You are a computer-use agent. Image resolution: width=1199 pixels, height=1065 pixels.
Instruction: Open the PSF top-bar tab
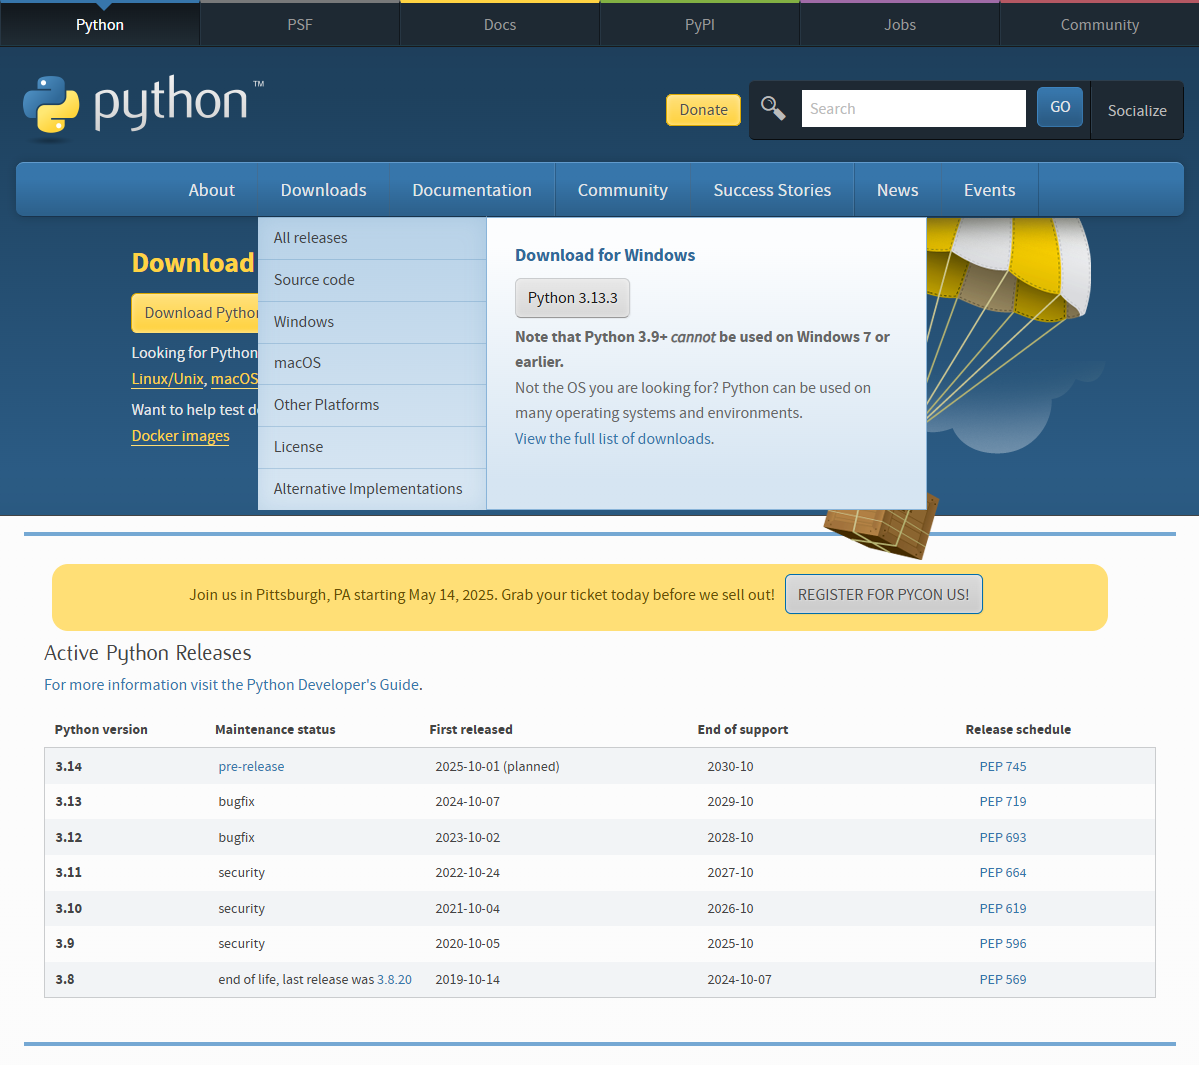pyautogui.click(x=300, y=24)
